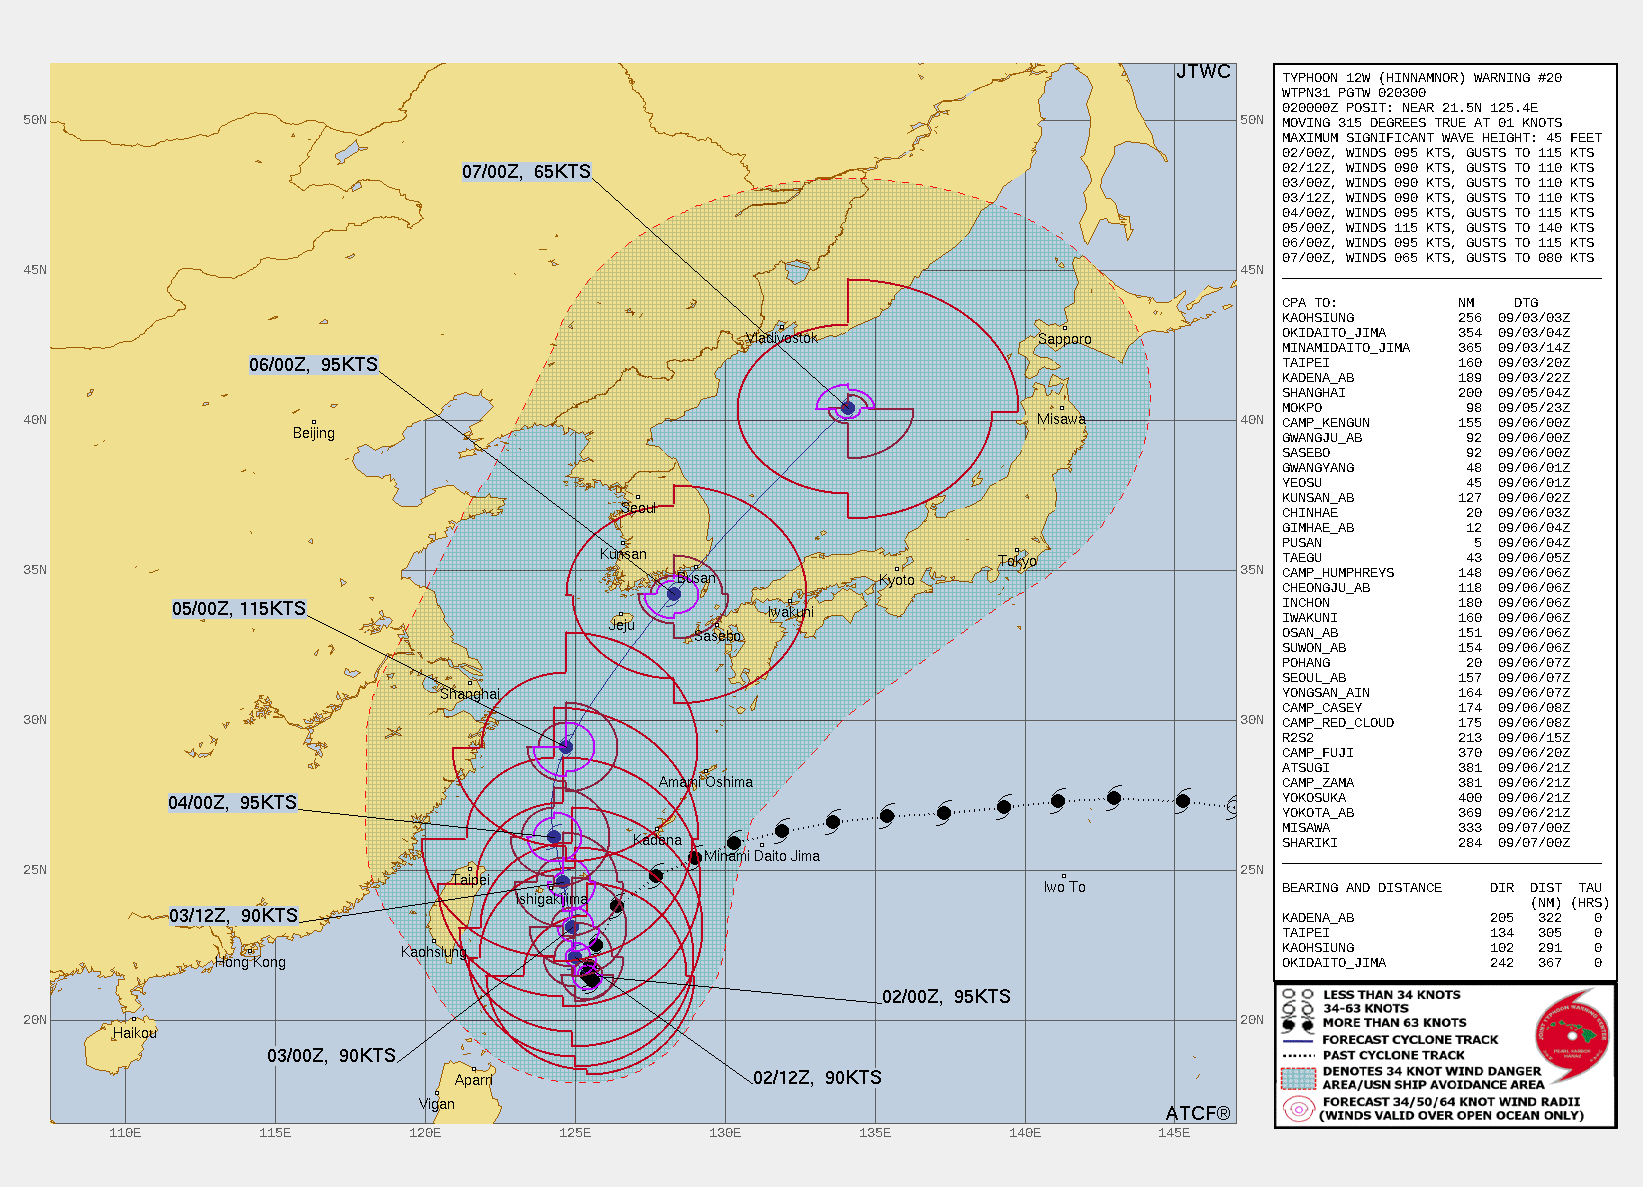Select the '03/00Z, 90KTS' map label
1643x1187 pixels.
point(331,1056)
